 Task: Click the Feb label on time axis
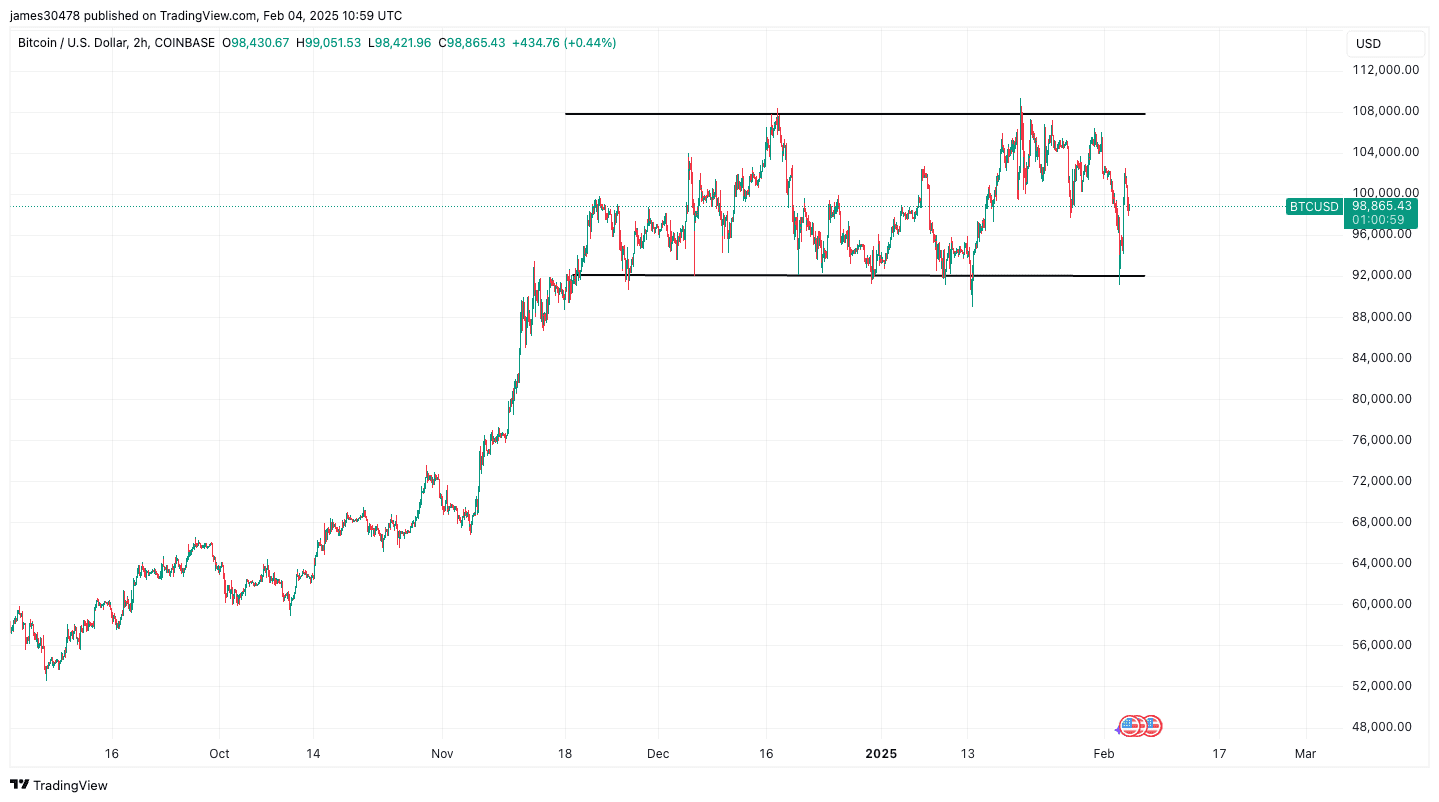[x=1104, y=754]
